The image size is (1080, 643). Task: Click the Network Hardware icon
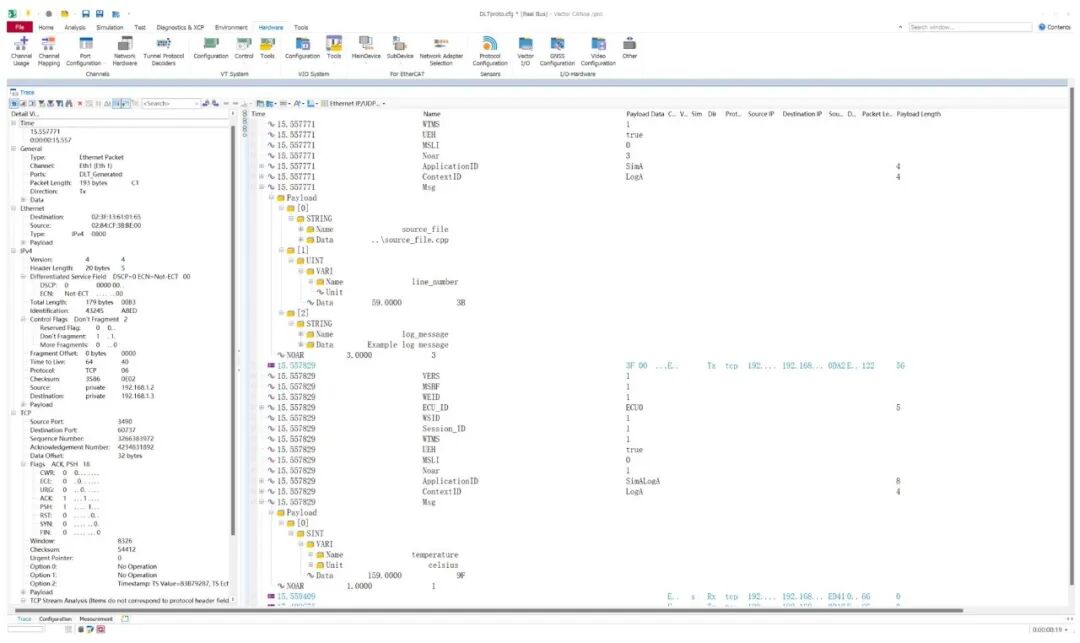point(124,50)
